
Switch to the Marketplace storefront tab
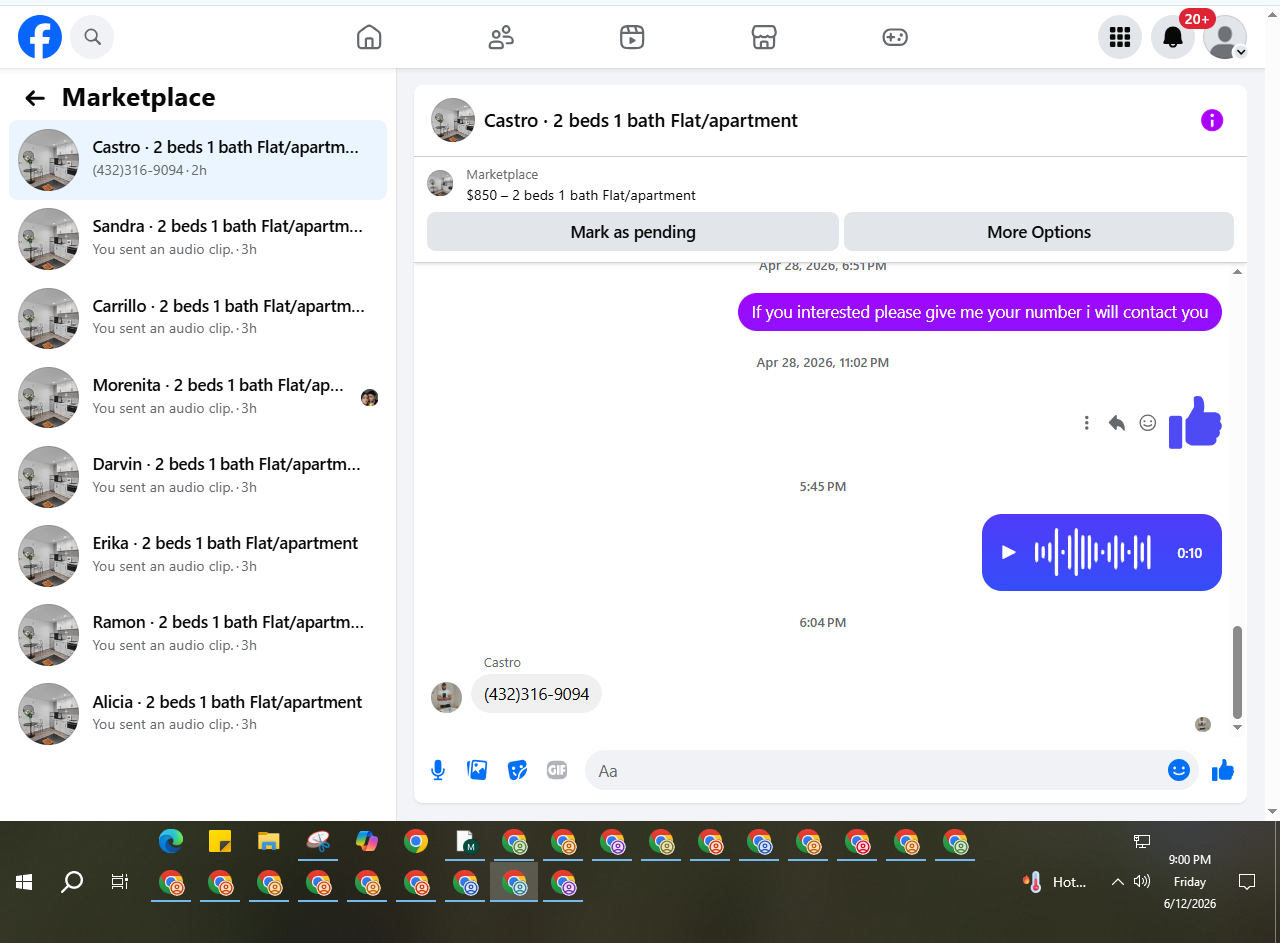point(764,37)
